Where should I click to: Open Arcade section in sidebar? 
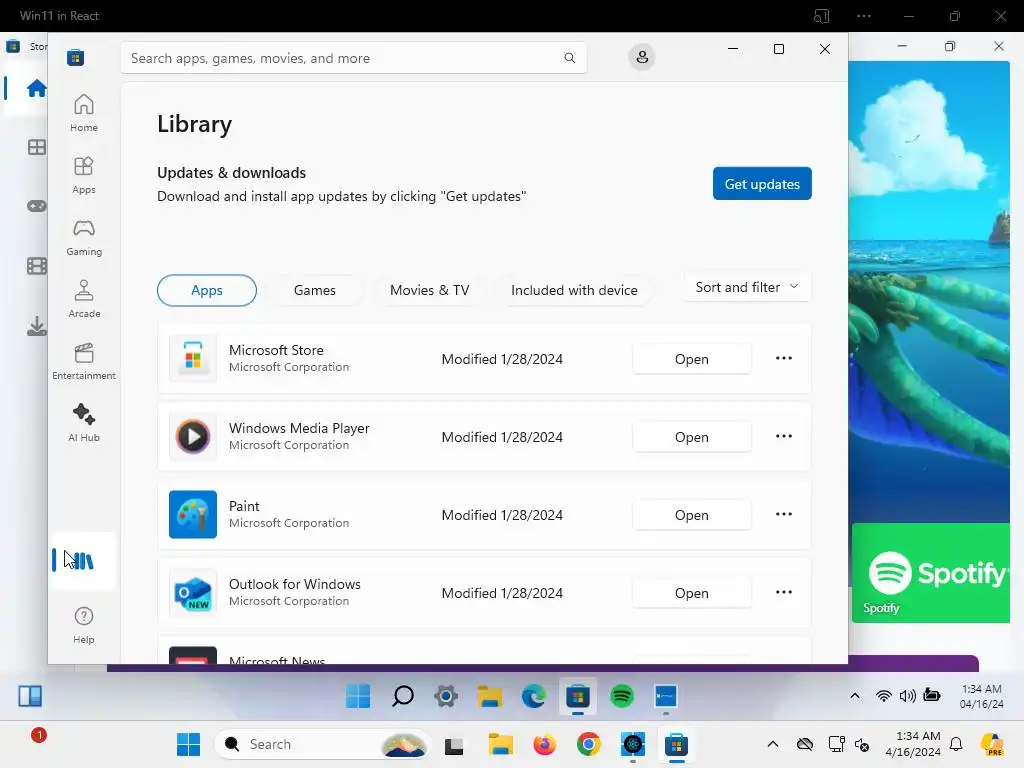[x=84, y=299]
